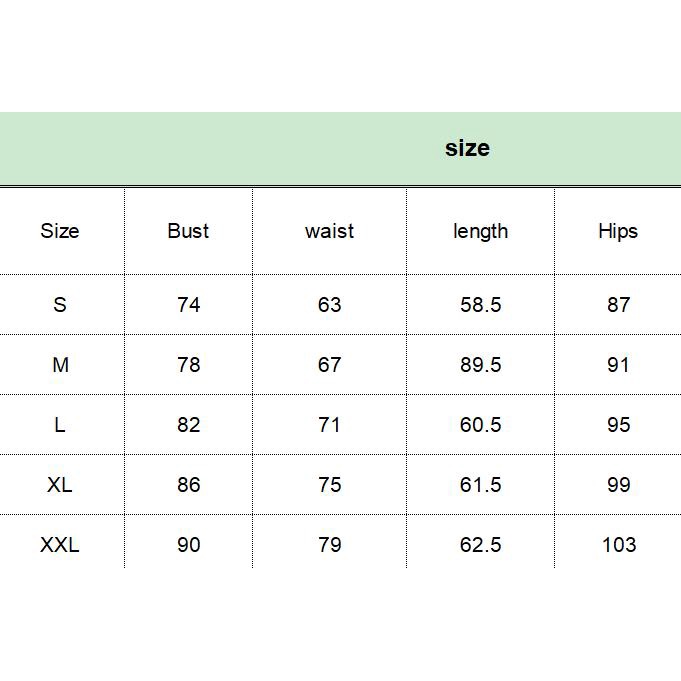Select the hips value 95 cell

[x=618, y=425]
